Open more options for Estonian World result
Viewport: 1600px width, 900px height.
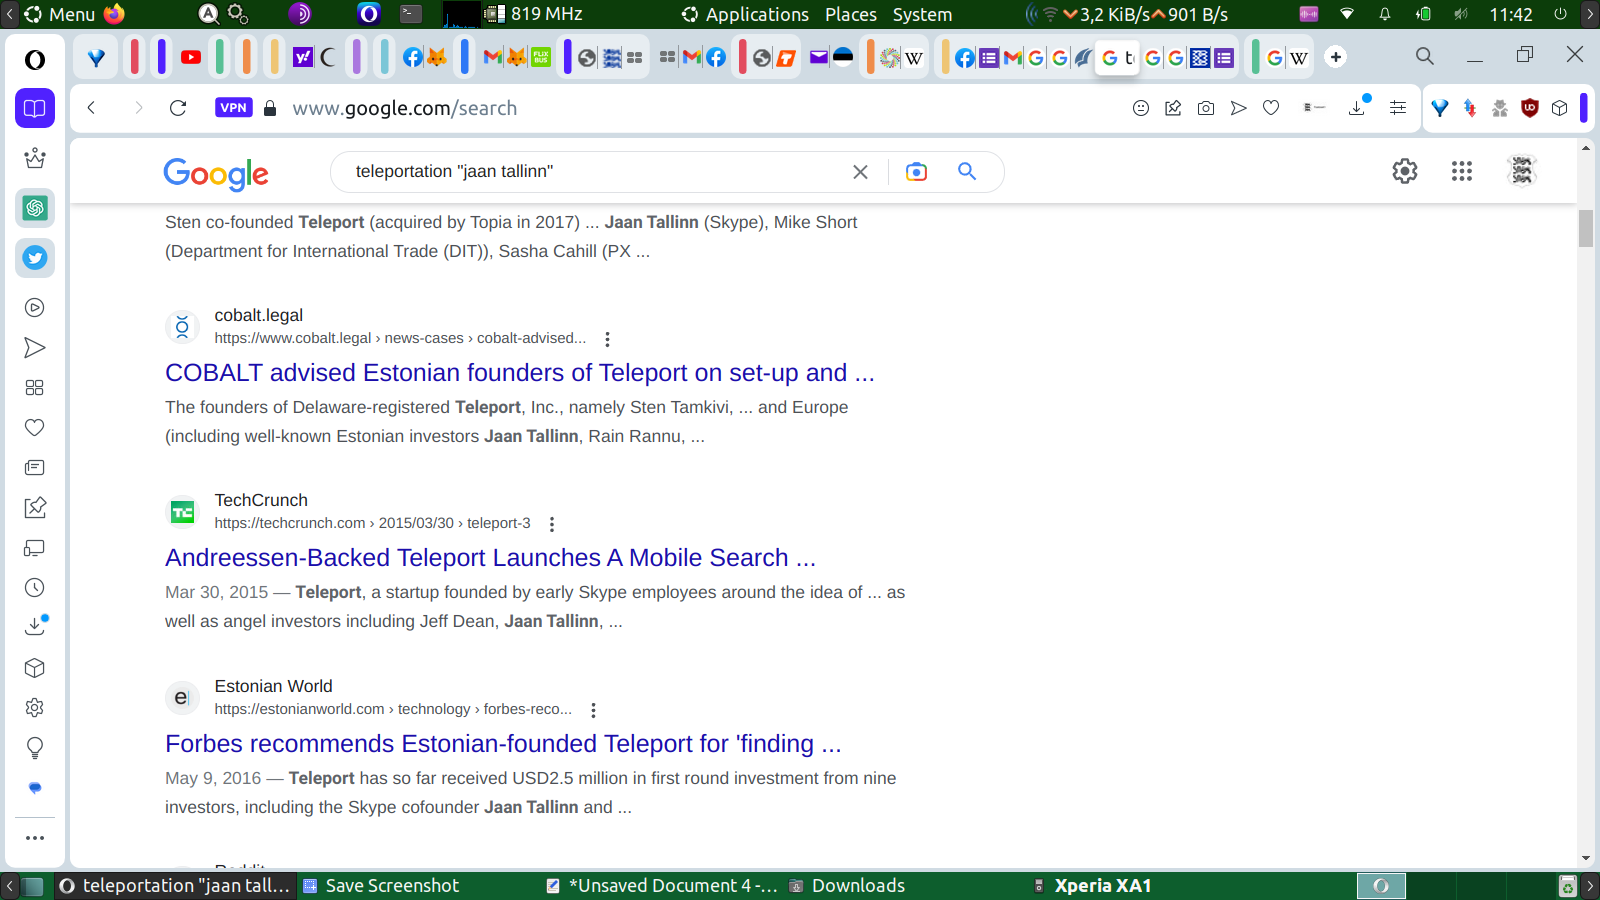[594, 710]
